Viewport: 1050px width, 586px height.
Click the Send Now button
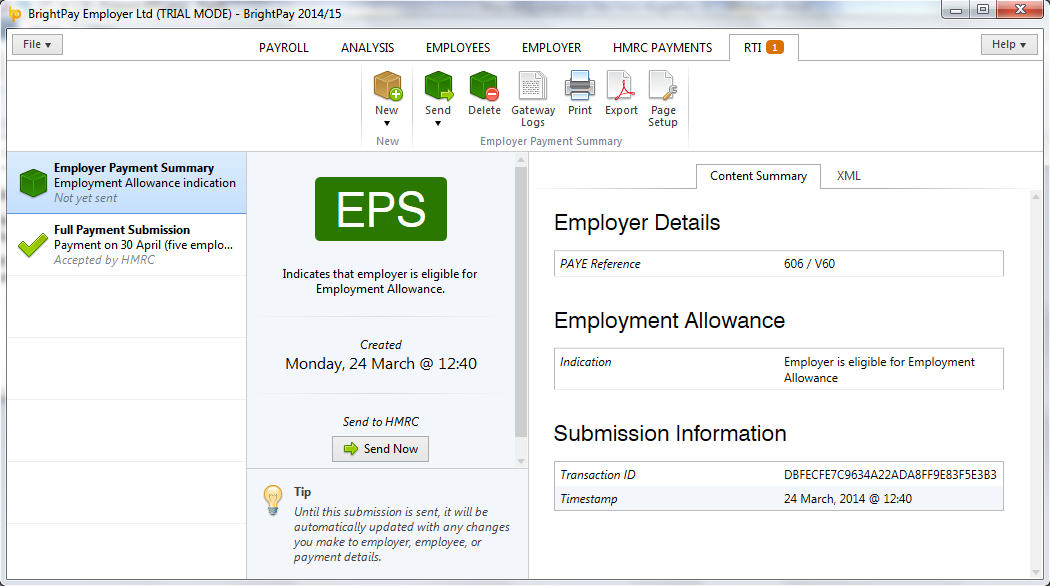tap(380, 449)
